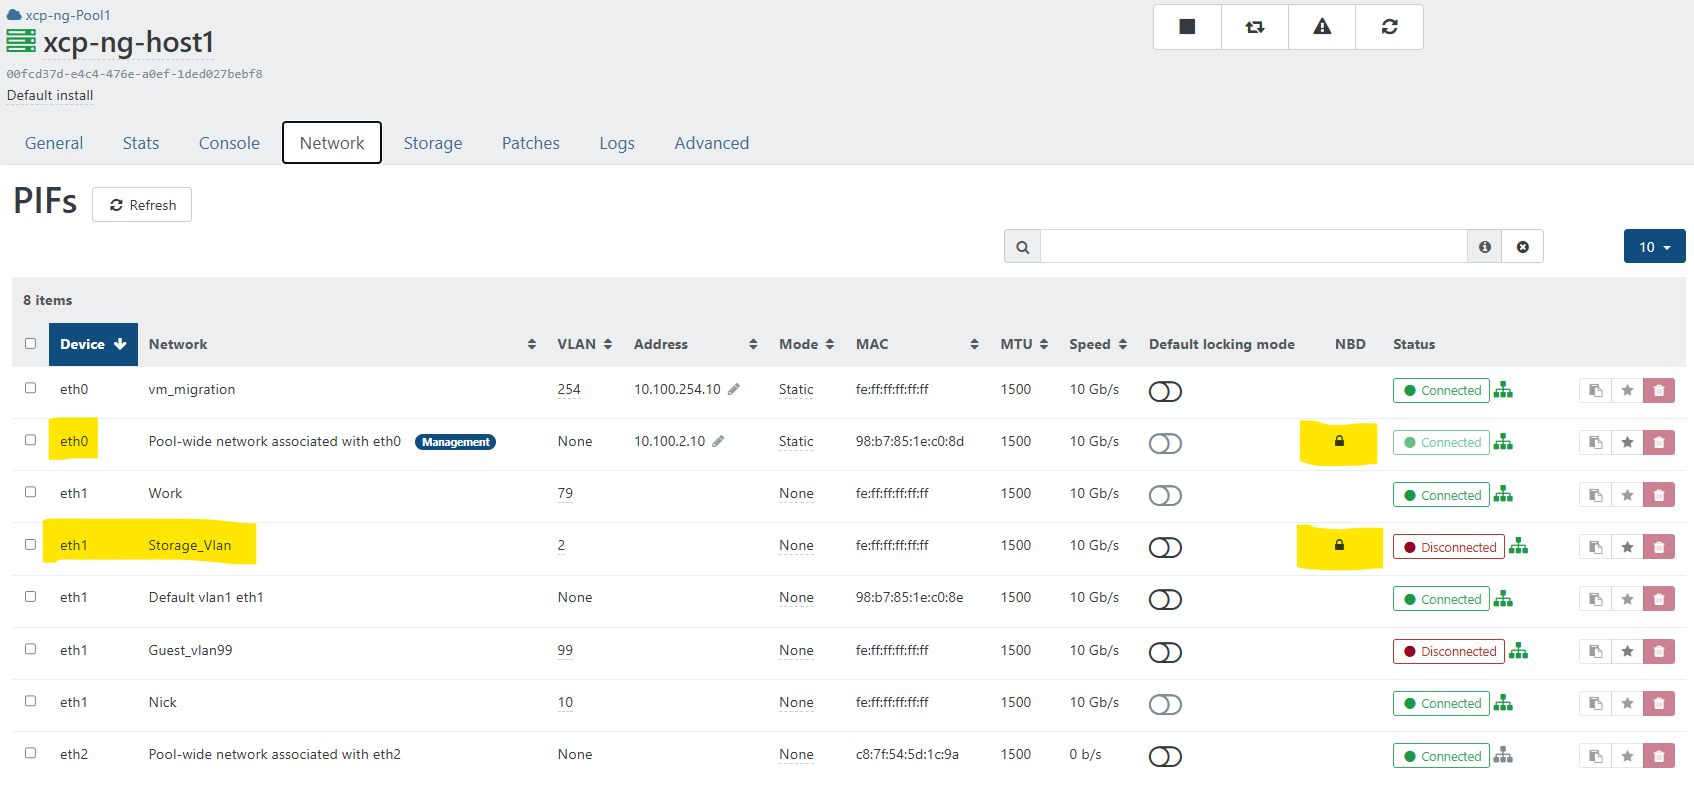Click the network tree icon for Guest_vlan99

1518,651
